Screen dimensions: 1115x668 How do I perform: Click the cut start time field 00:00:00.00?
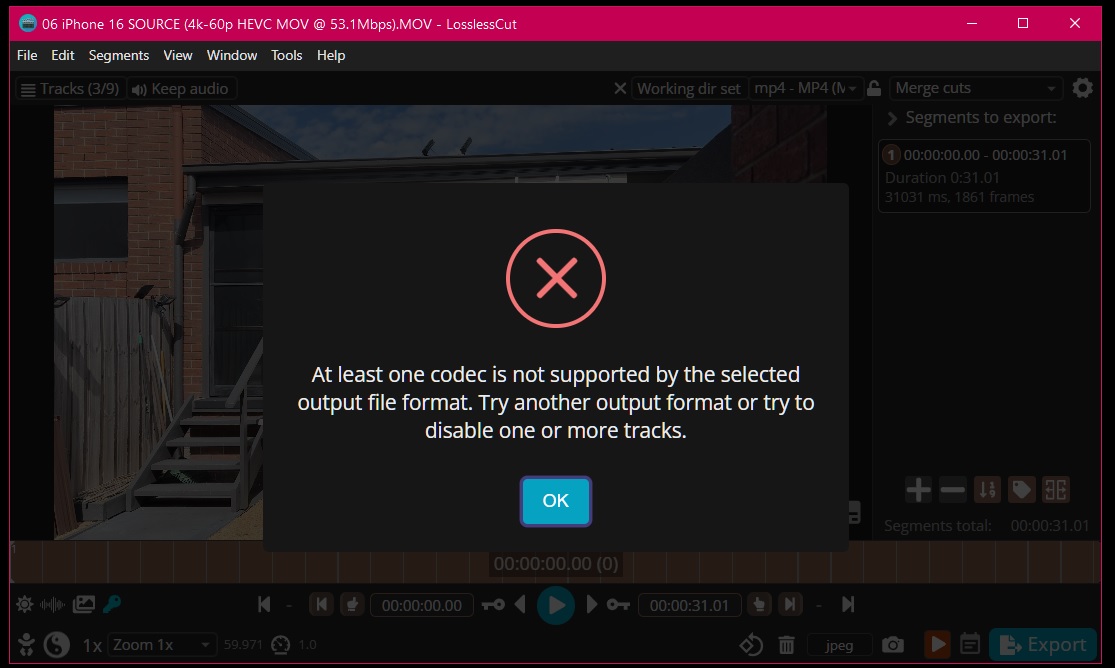[x=422, y=605]
